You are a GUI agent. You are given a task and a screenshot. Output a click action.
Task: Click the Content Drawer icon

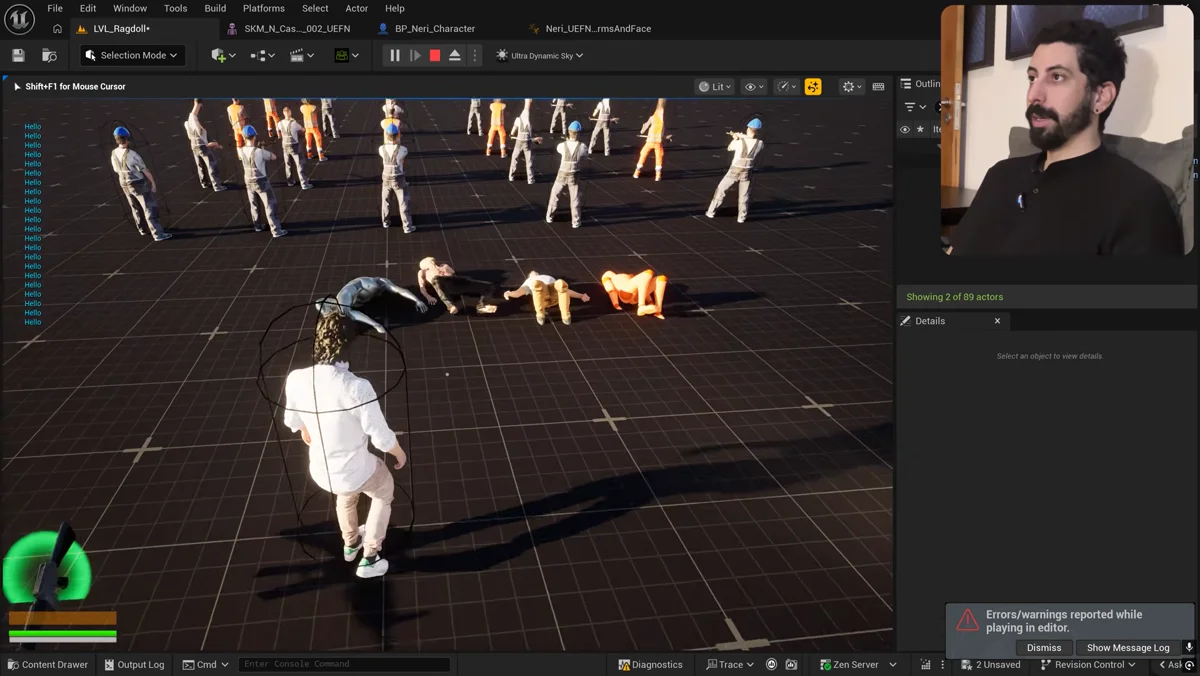[13, 664]
